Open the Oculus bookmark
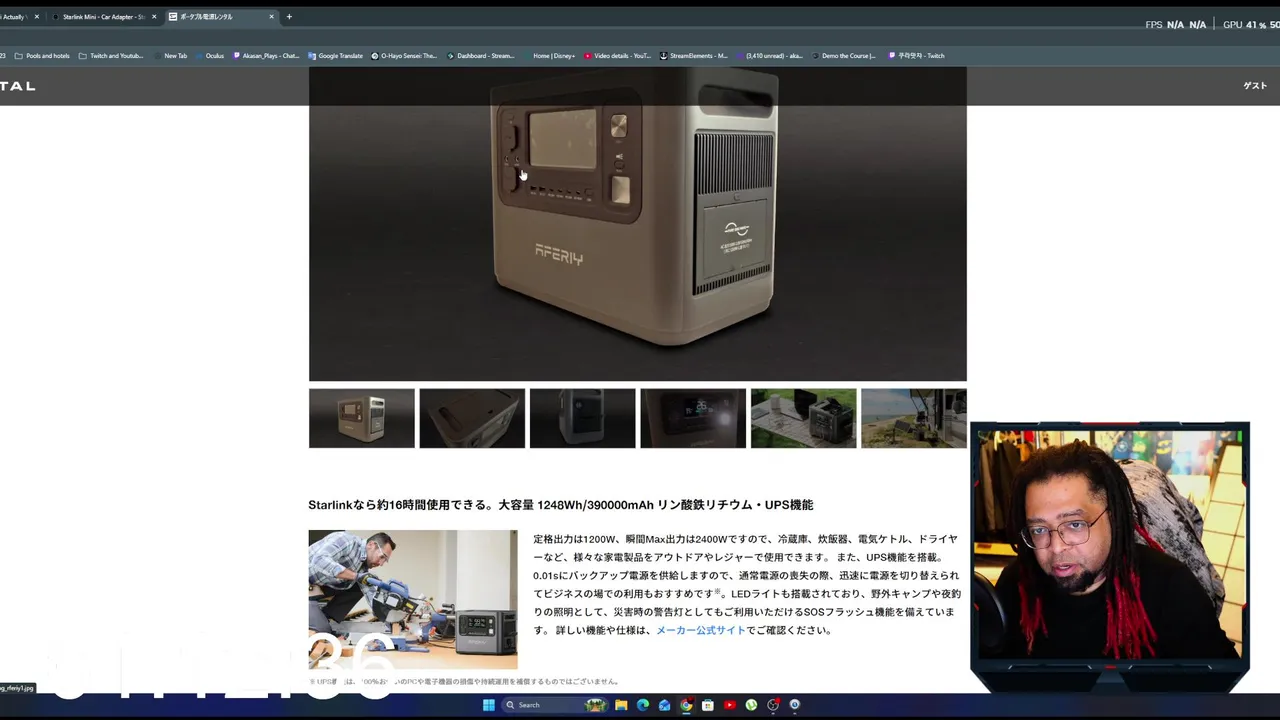The image size is (1280, 720). point(210,56)
